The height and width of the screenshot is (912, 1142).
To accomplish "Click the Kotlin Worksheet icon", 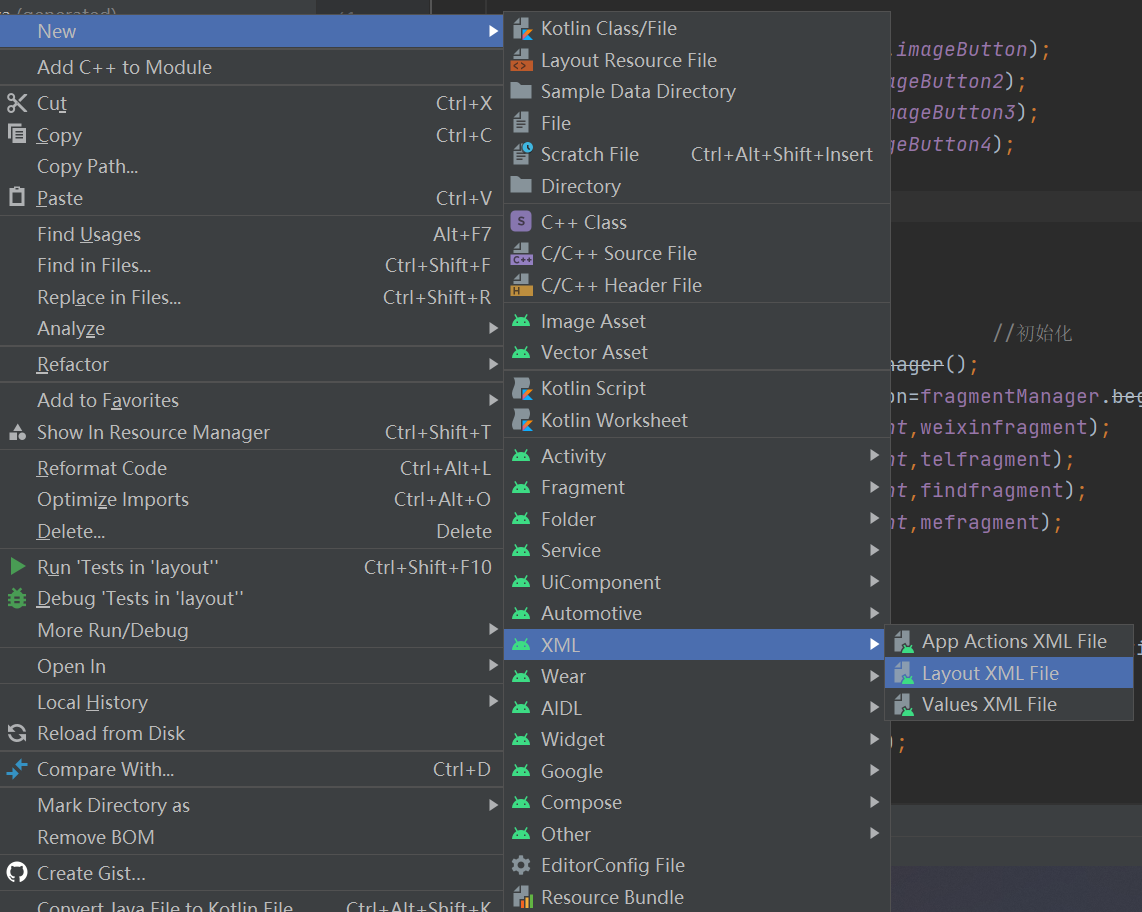I will [521, 420].
